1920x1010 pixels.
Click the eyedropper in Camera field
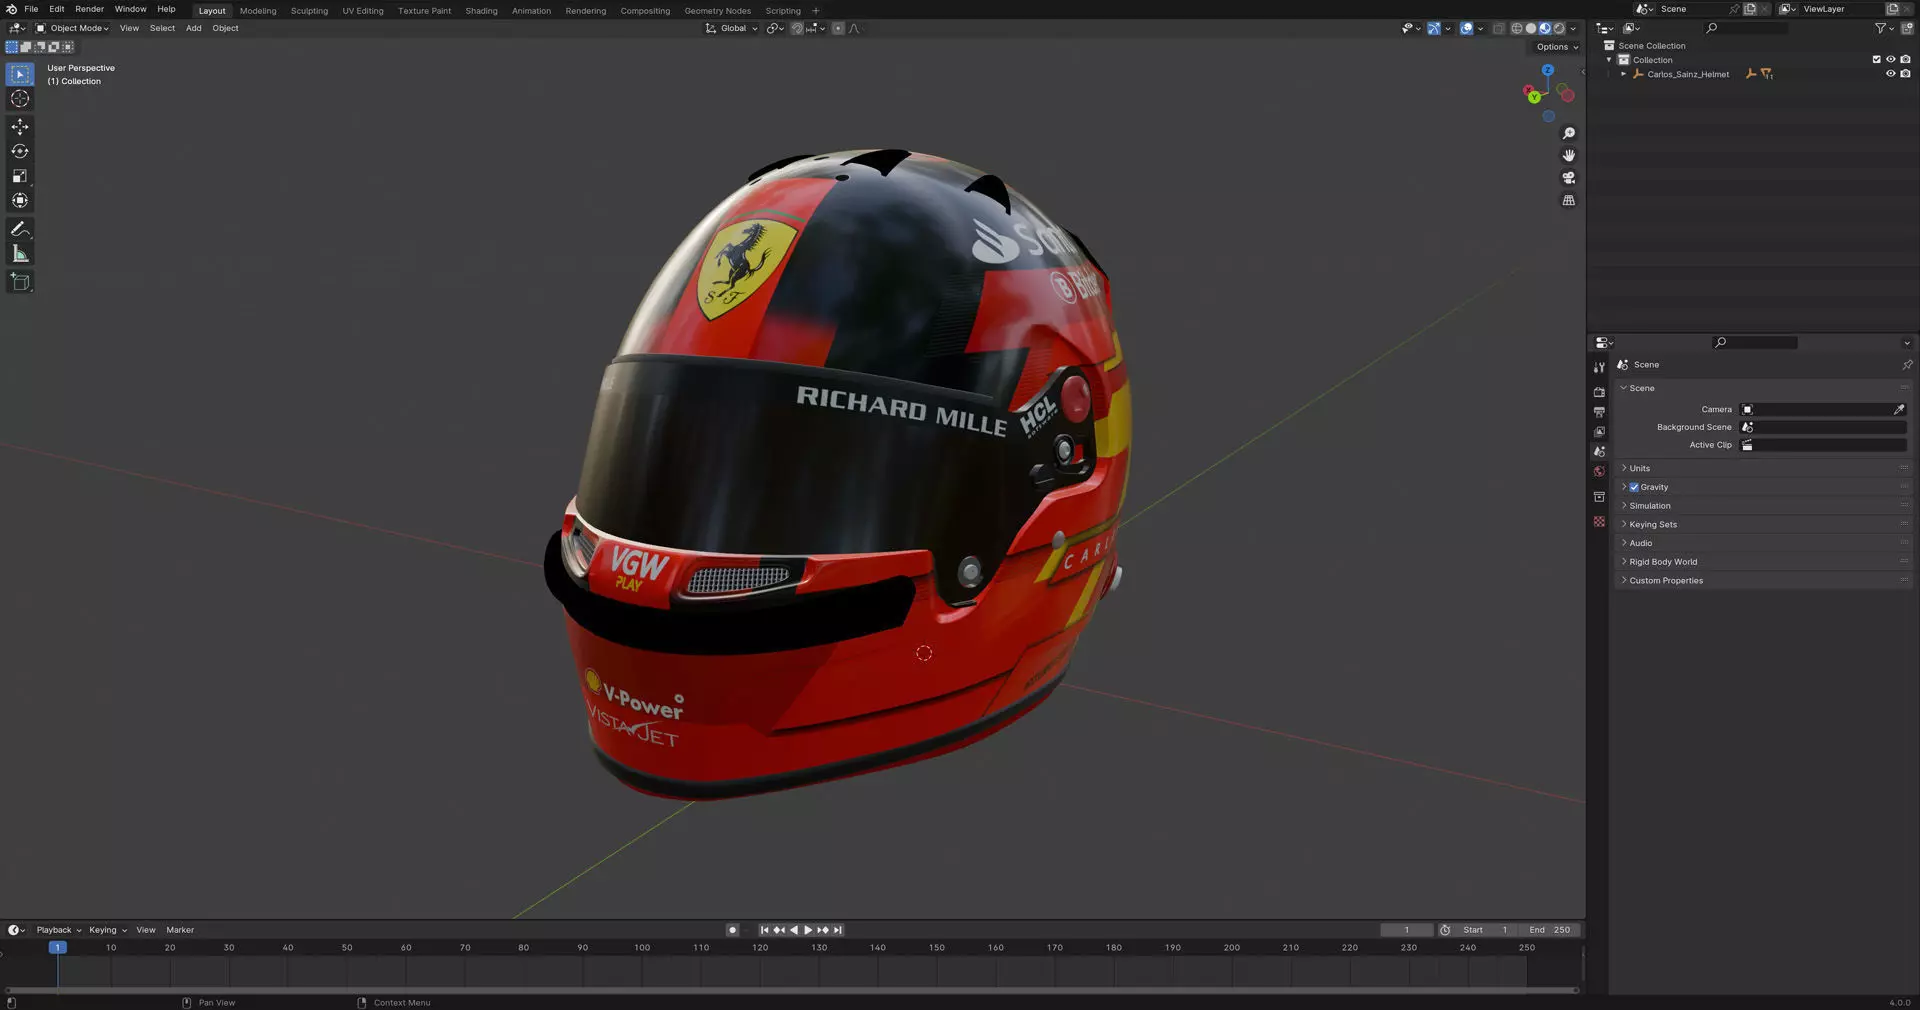point(1898,410)
